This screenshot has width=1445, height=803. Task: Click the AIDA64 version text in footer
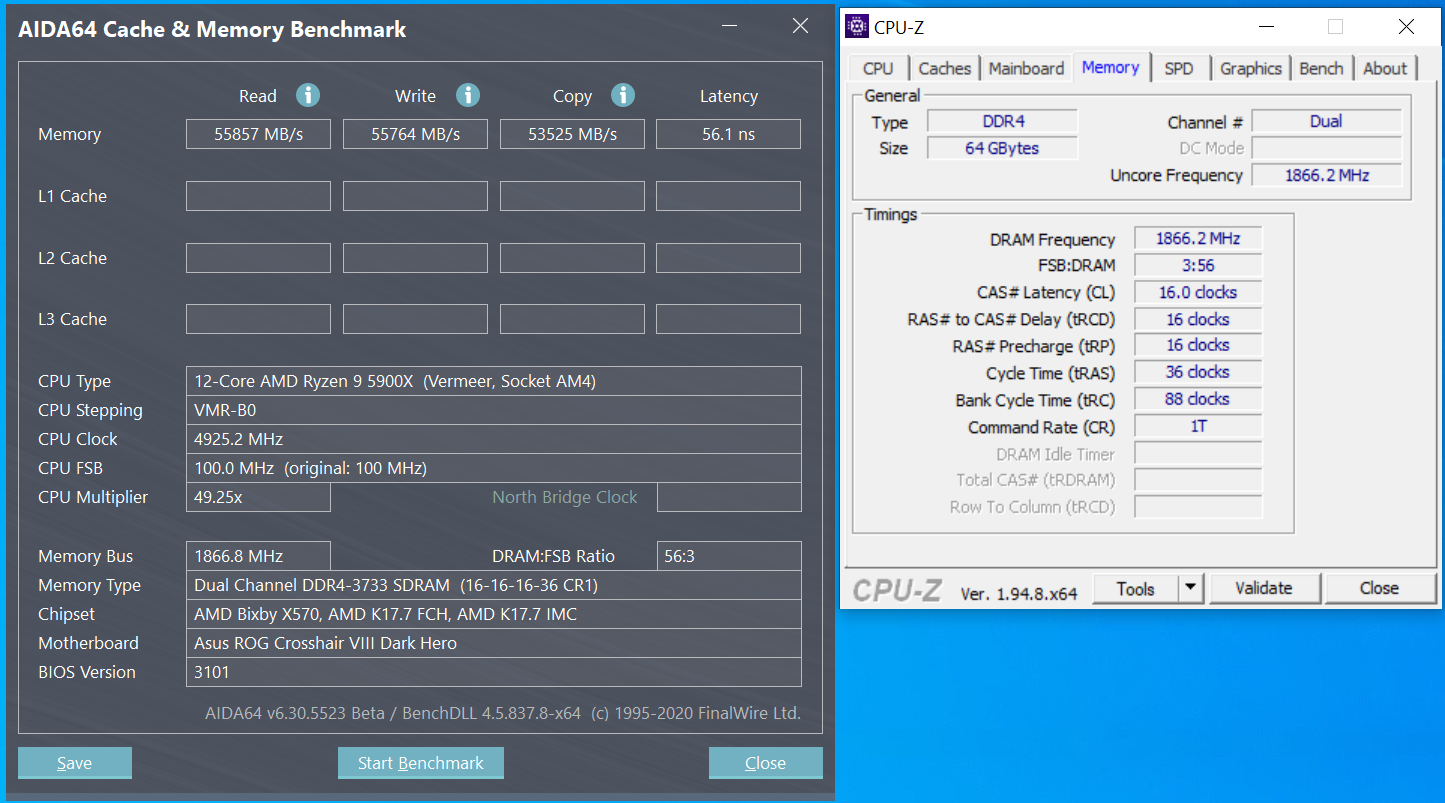(503, 713)
